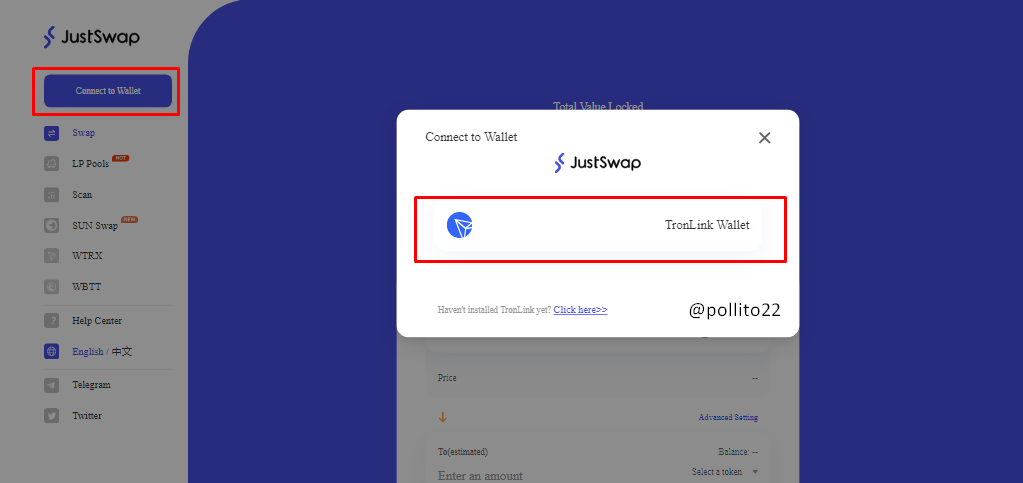
Task: Click the orange swap direction arrow
Action: tap(443, 418)
